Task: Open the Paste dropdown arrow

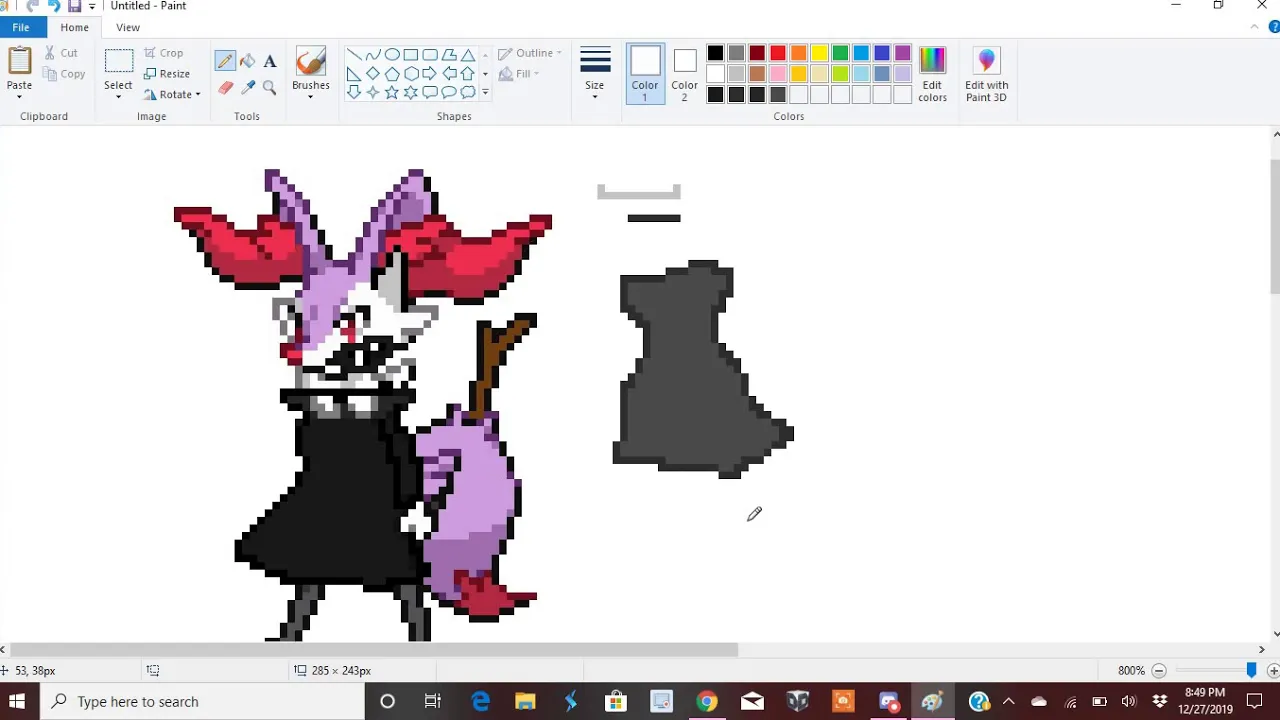Action: pyautogui.click(x=19, y=97)
